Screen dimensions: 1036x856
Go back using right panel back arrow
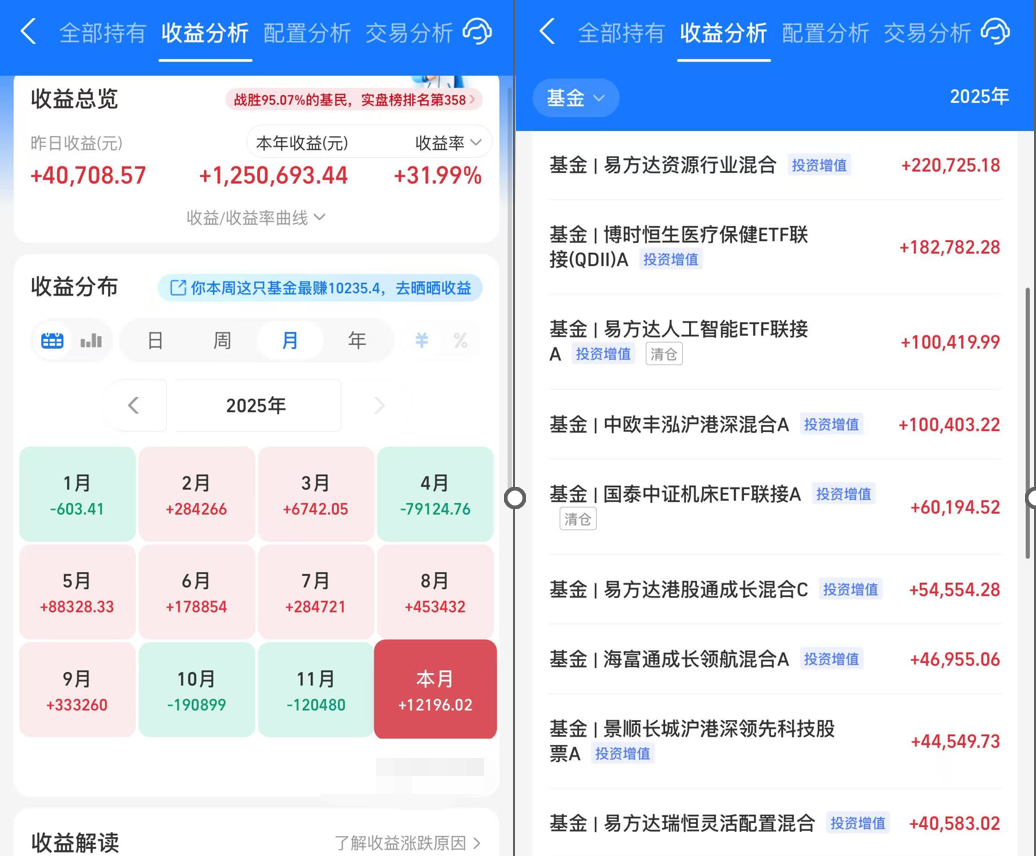(547, 32)
